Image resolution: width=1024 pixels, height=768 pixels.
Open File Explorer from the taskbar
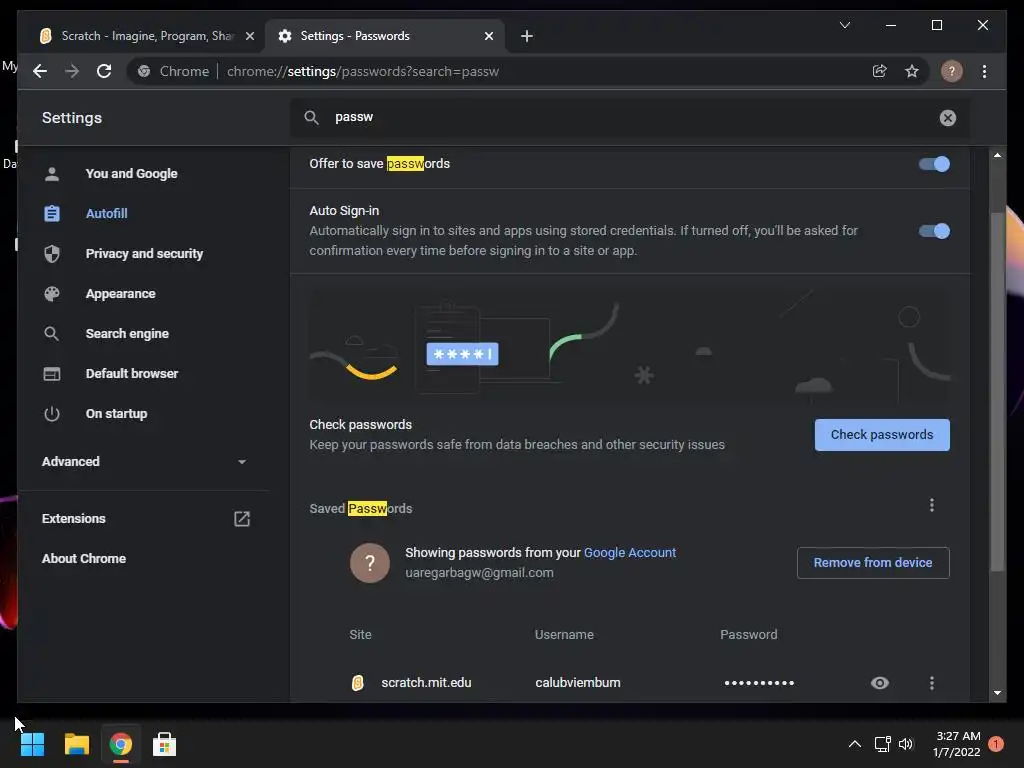click(x=76, y=744)
